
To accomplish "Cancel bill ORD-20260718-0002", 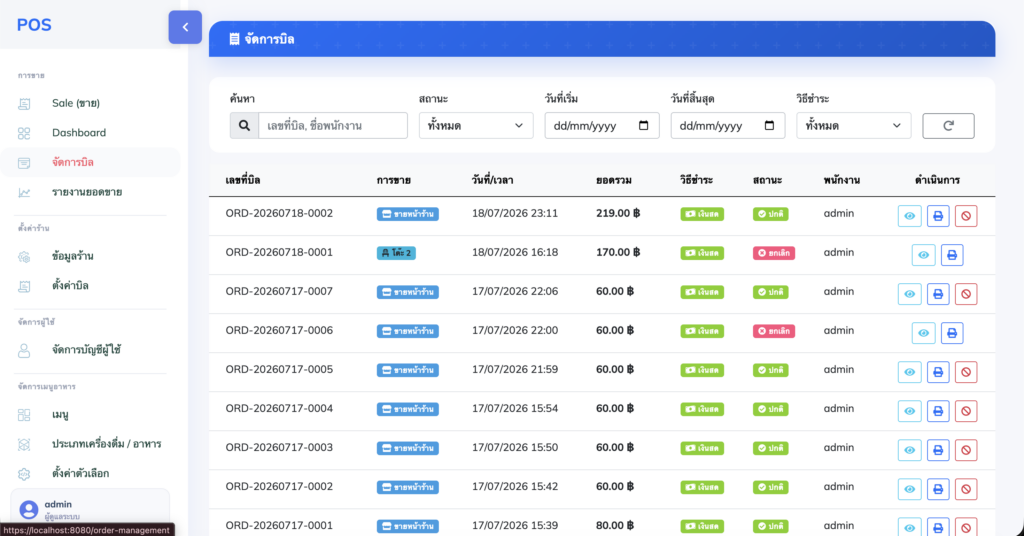I will click(966, 216).
